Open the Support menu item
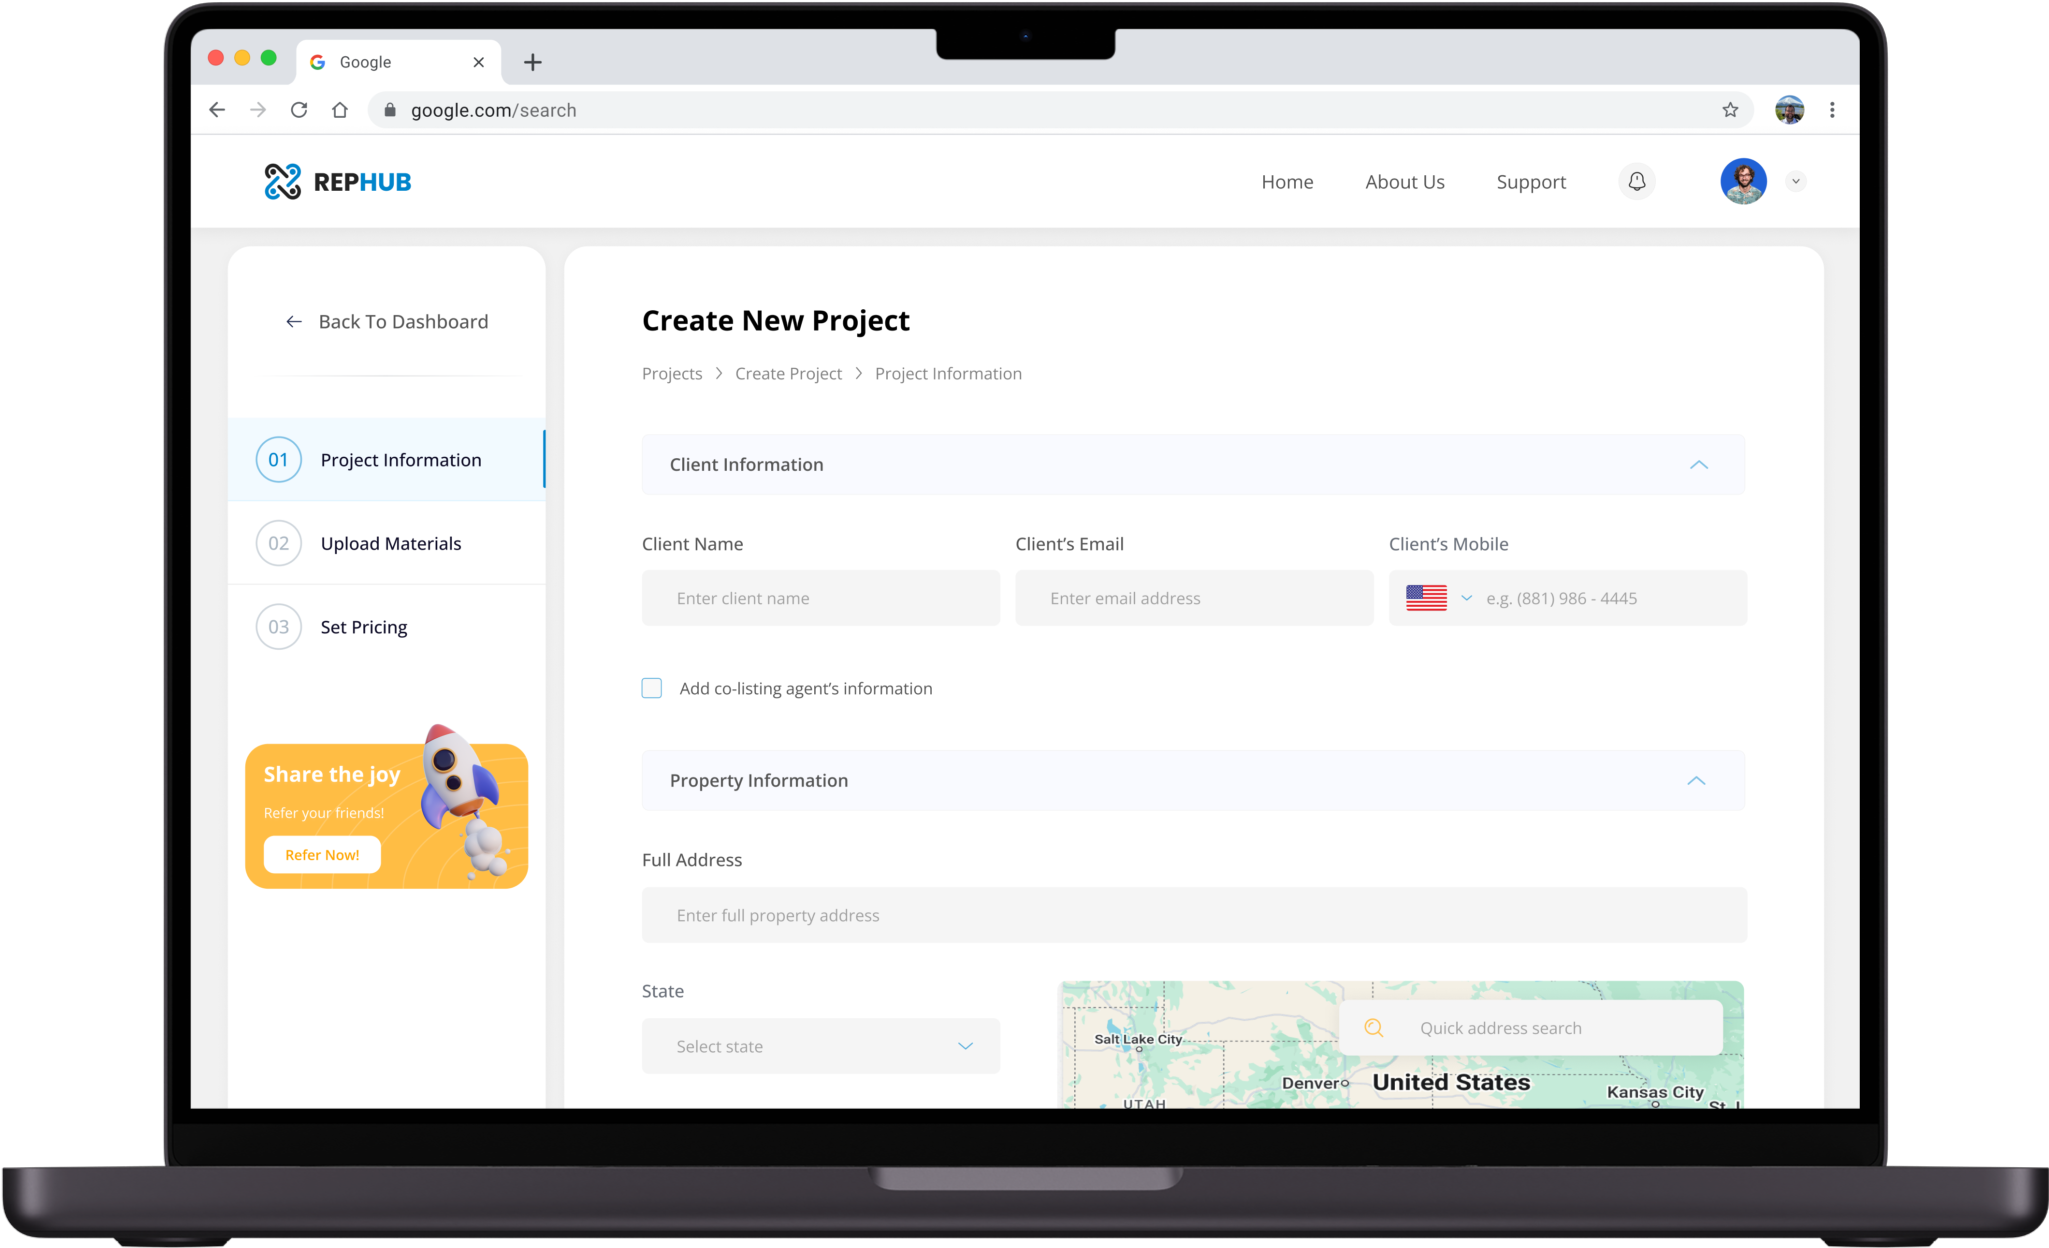 [1530, 182]
